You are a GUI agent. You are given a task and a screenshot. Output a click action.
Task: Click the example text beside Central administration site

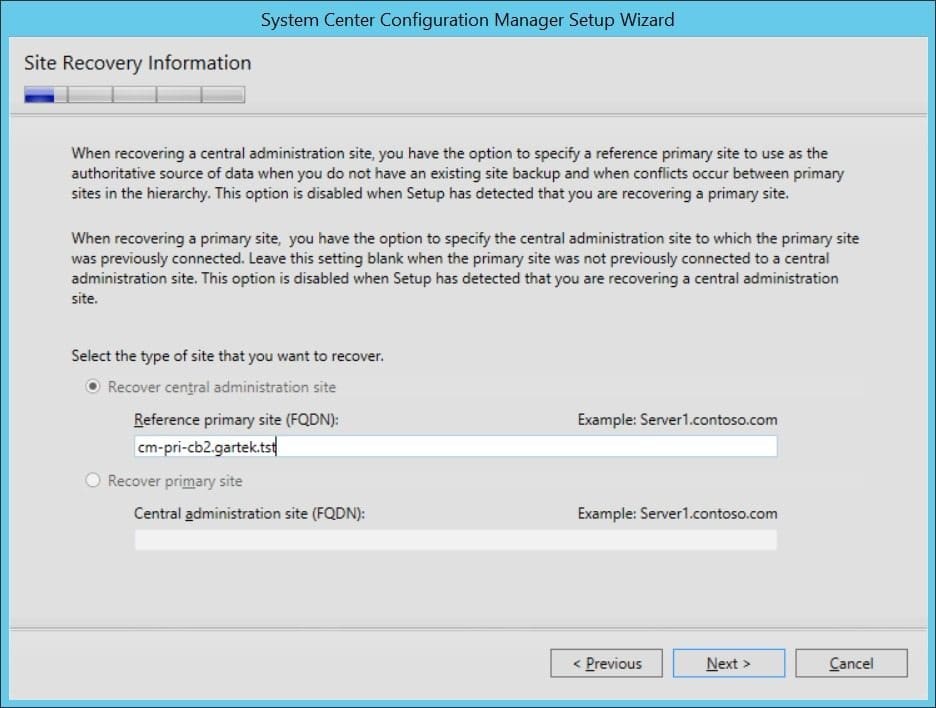point(678,513)
